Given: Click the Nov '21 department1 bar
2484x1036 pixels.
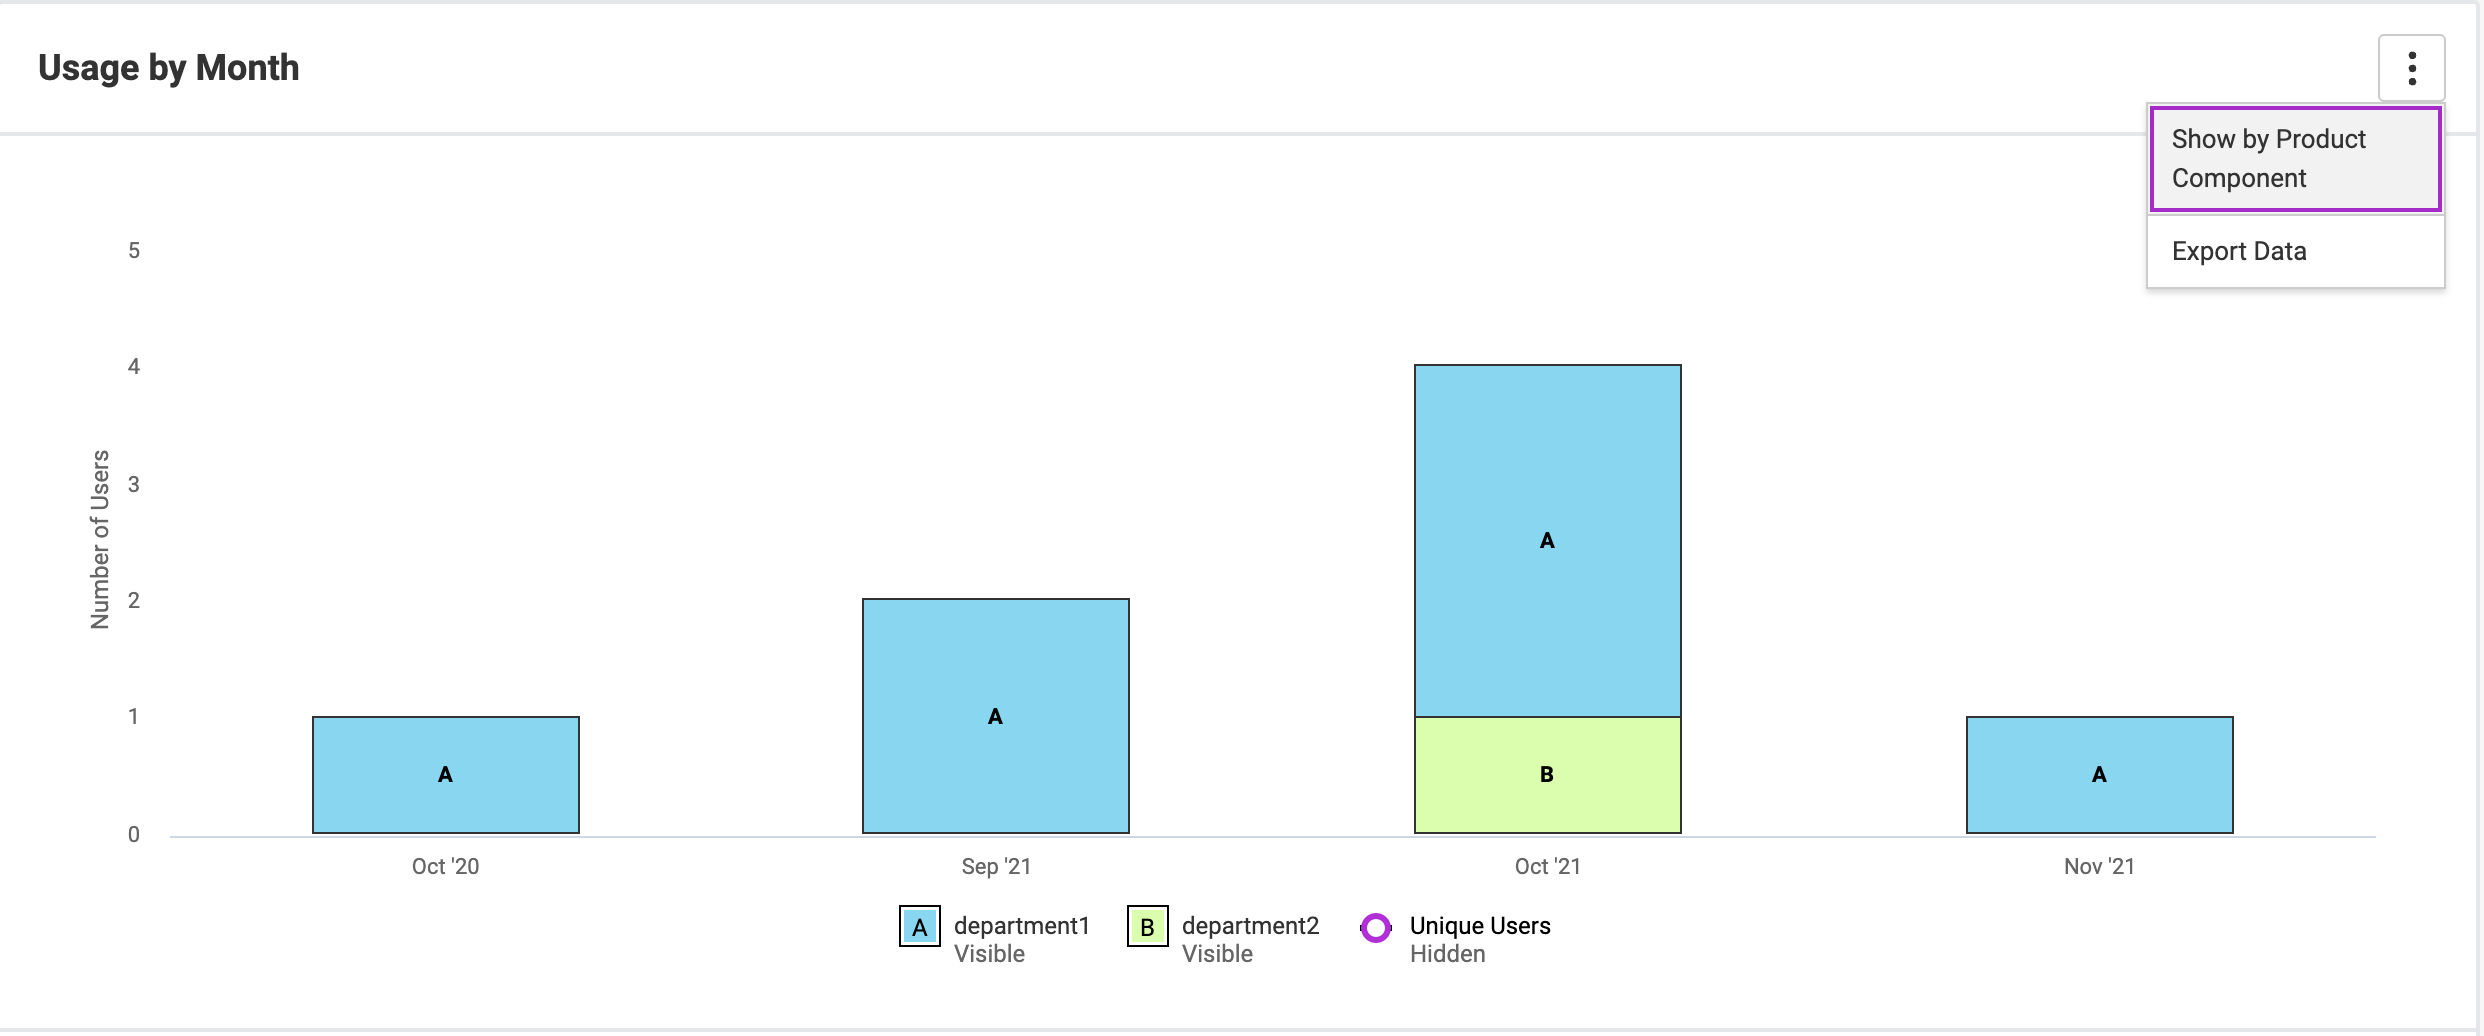Looking at the screenshot, I should [2099, 775].
